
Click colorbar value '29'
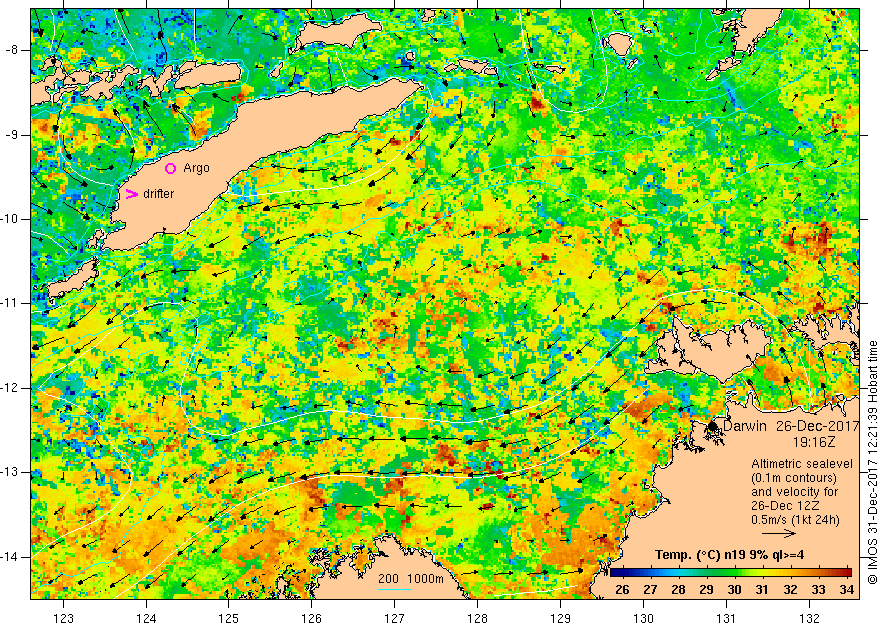tap(706, 590)
